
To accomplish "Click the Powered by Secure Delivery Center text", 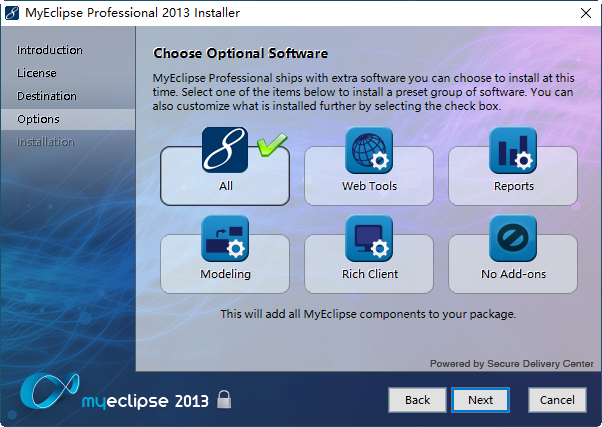I will tap(511, 363).
